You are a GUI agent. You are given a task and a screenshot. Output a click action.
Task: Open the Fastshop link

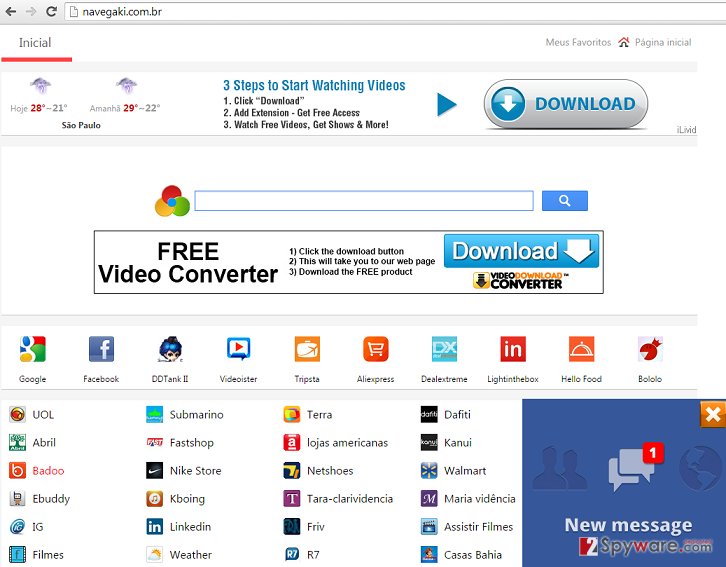pyautogui.click(x=192, y=443)
